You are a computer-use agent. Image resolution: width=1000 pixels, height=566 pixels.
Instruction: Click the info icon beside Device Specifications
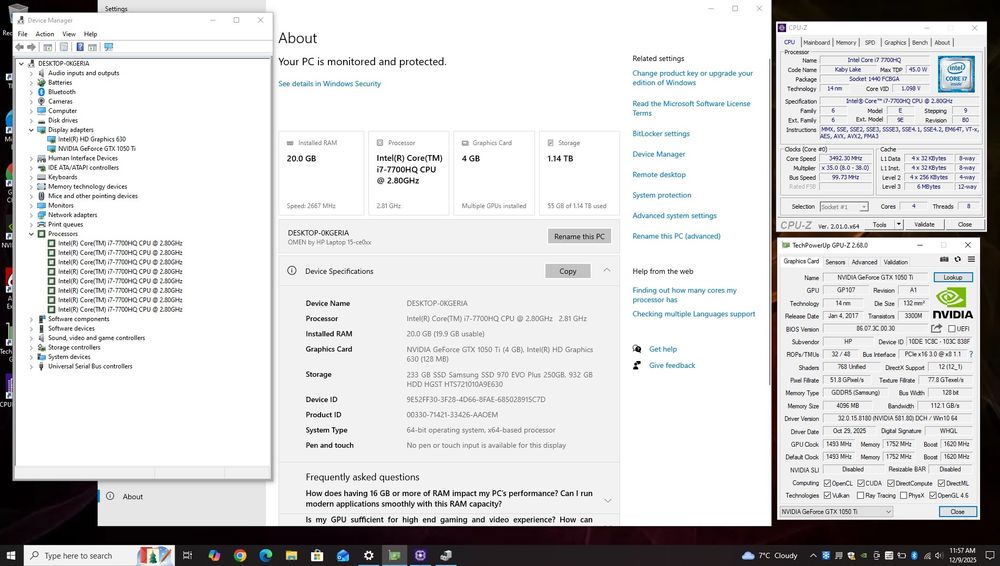(291, 271)
